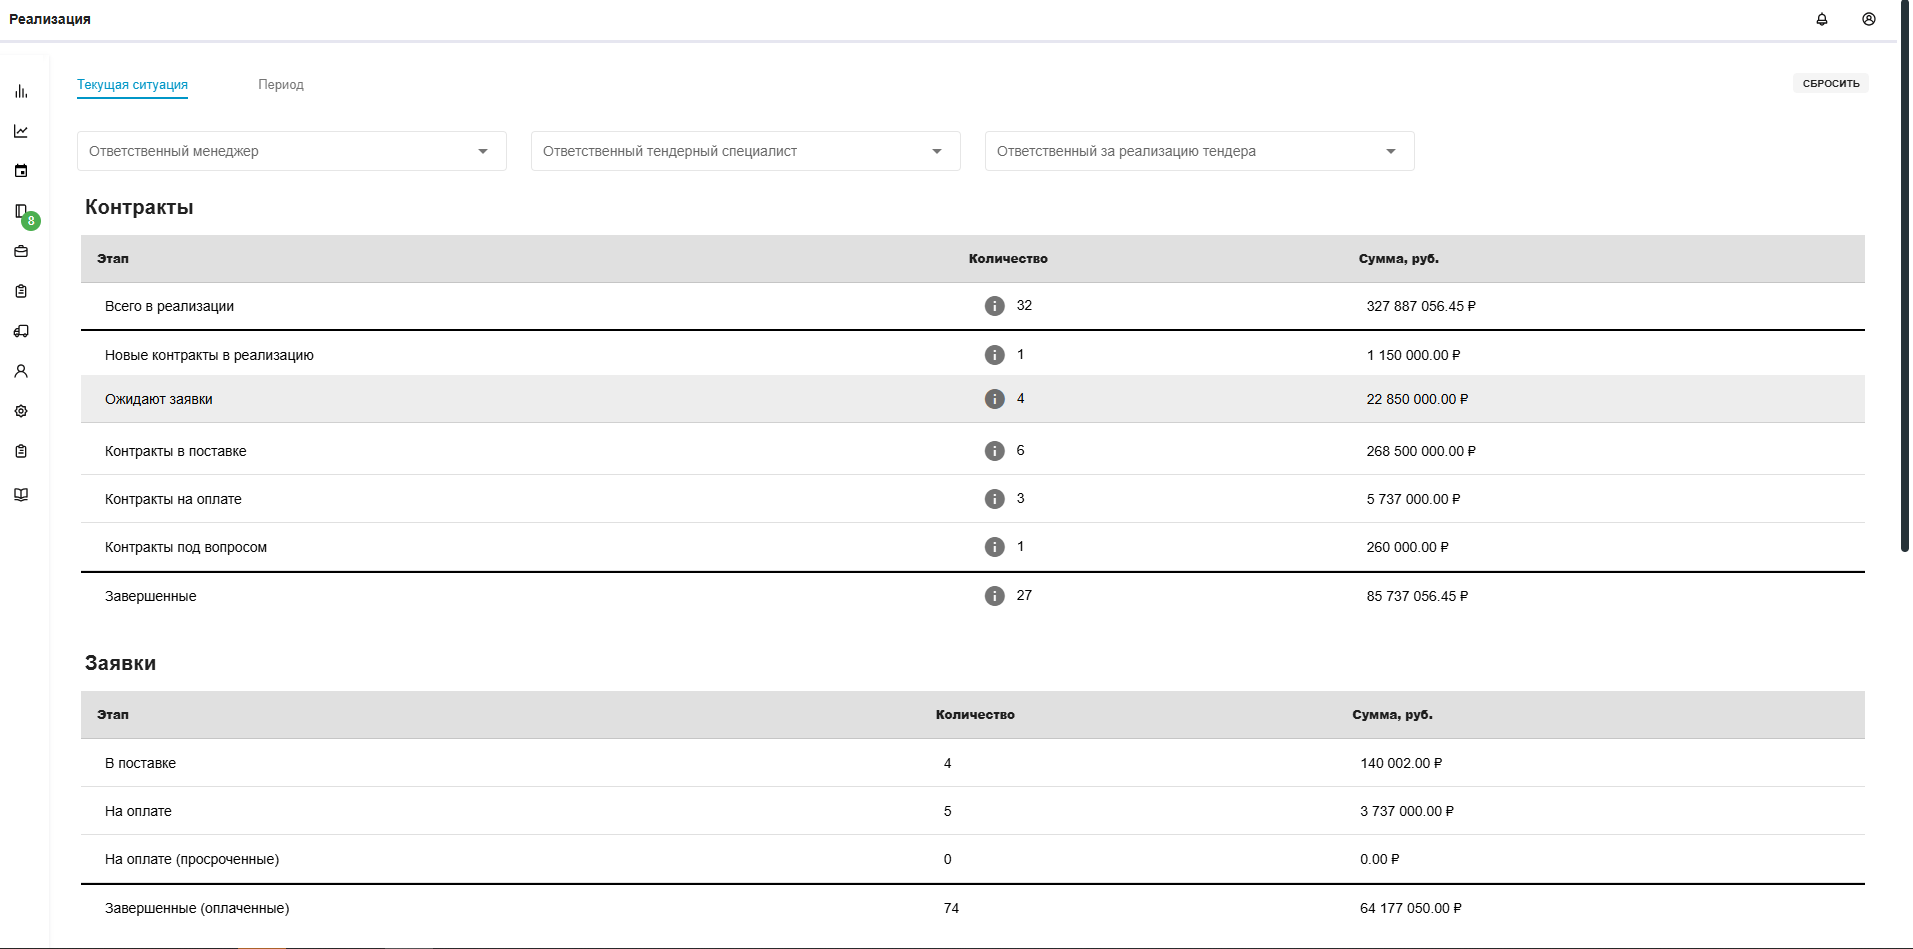Image resolution: width=1913 pixels, height=949 pixels.
Task: Select Контракты в поставке label
Action: point(176,451)
